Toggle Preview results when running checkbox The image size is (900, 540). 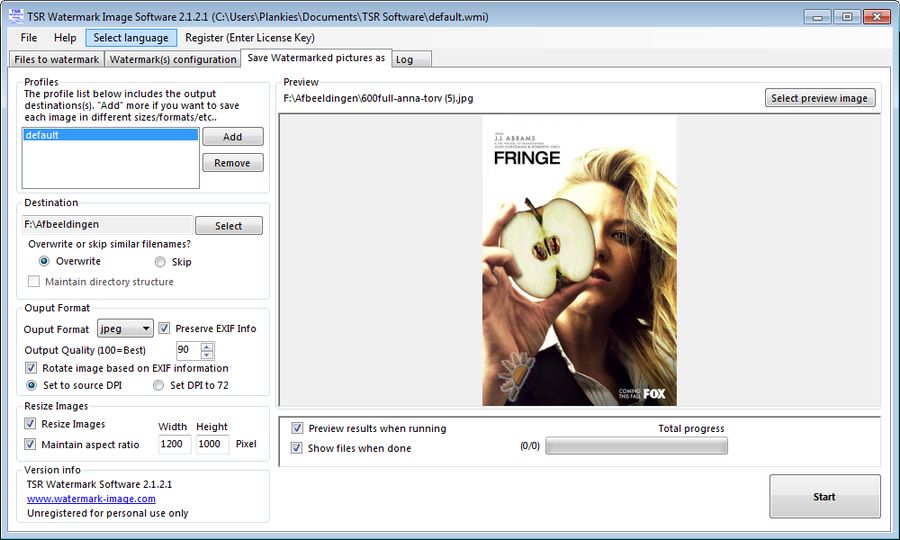coord(297,428)
